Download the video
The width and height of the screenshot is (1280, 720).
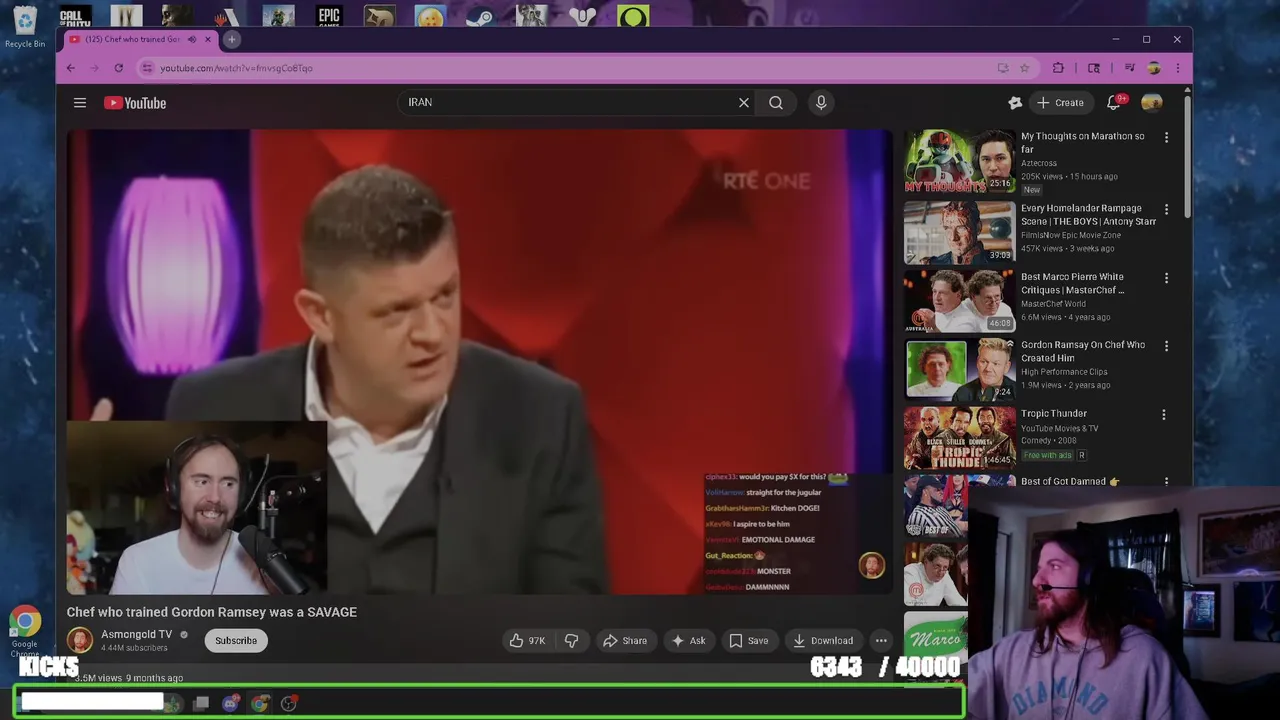(x=822, y=640)
